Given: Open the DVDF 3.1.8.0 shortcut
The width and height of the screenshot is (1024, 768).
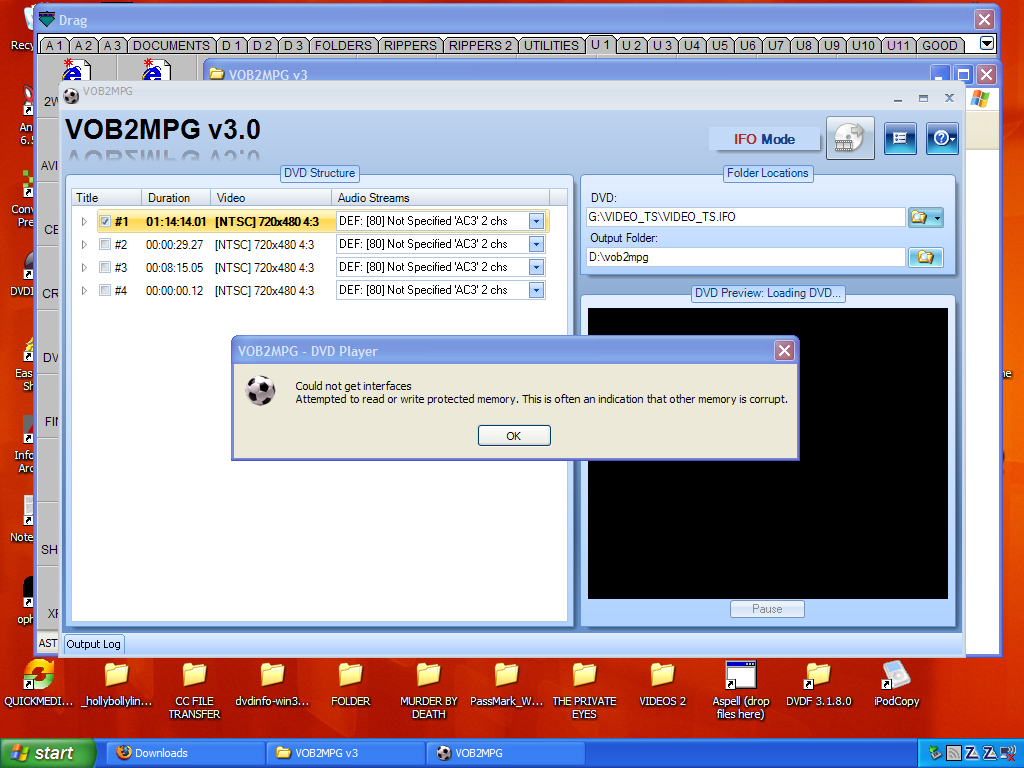Looking at the screenshot, I should click(818, 686).
